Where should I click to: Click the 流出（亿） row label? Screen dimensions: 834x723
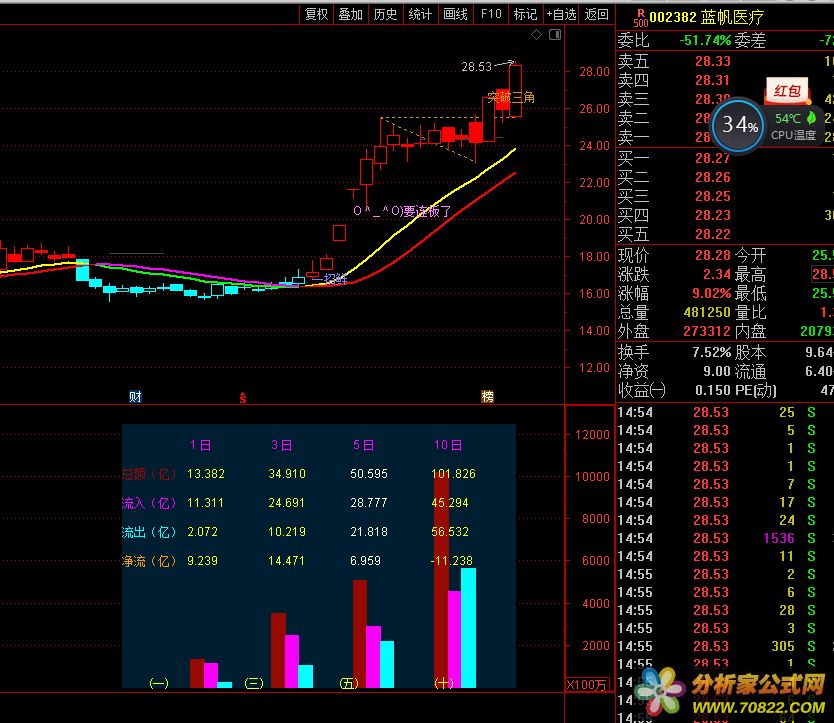[149, 532]
